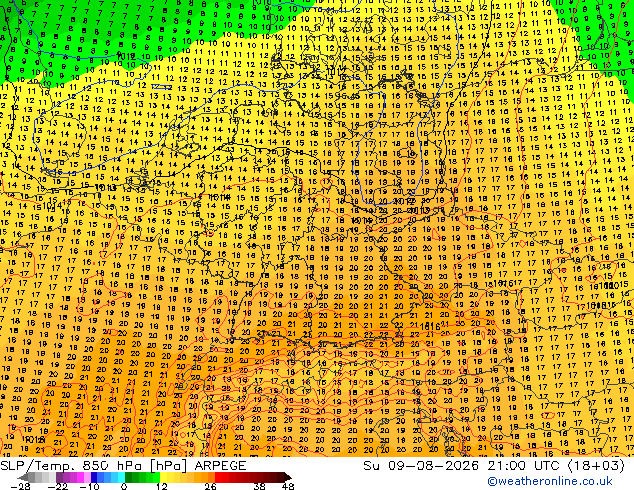Viewport: 634px width, 490px height.
Task: Click the '-22' label on the color scale
Action: pyautogui.click(x=58, y=486)
